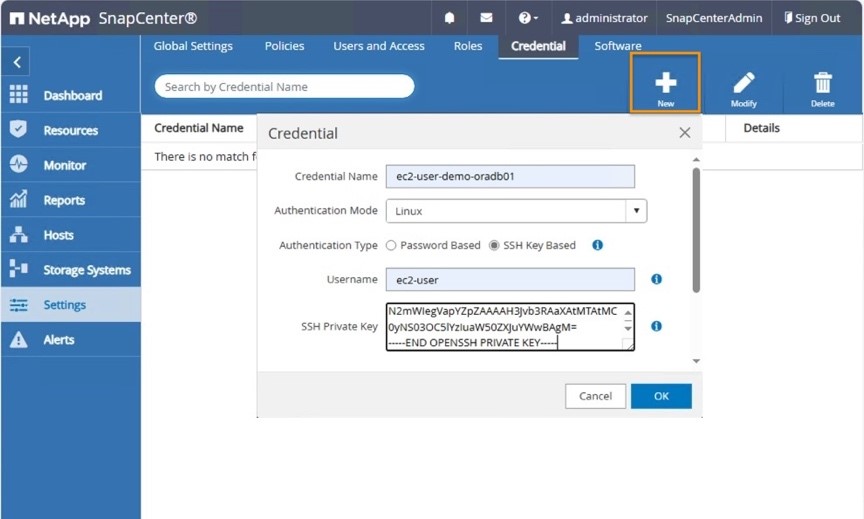The width and height of the screenshot is (864, 519).
Task: Click the OK button
Action: tap(661, 396)
